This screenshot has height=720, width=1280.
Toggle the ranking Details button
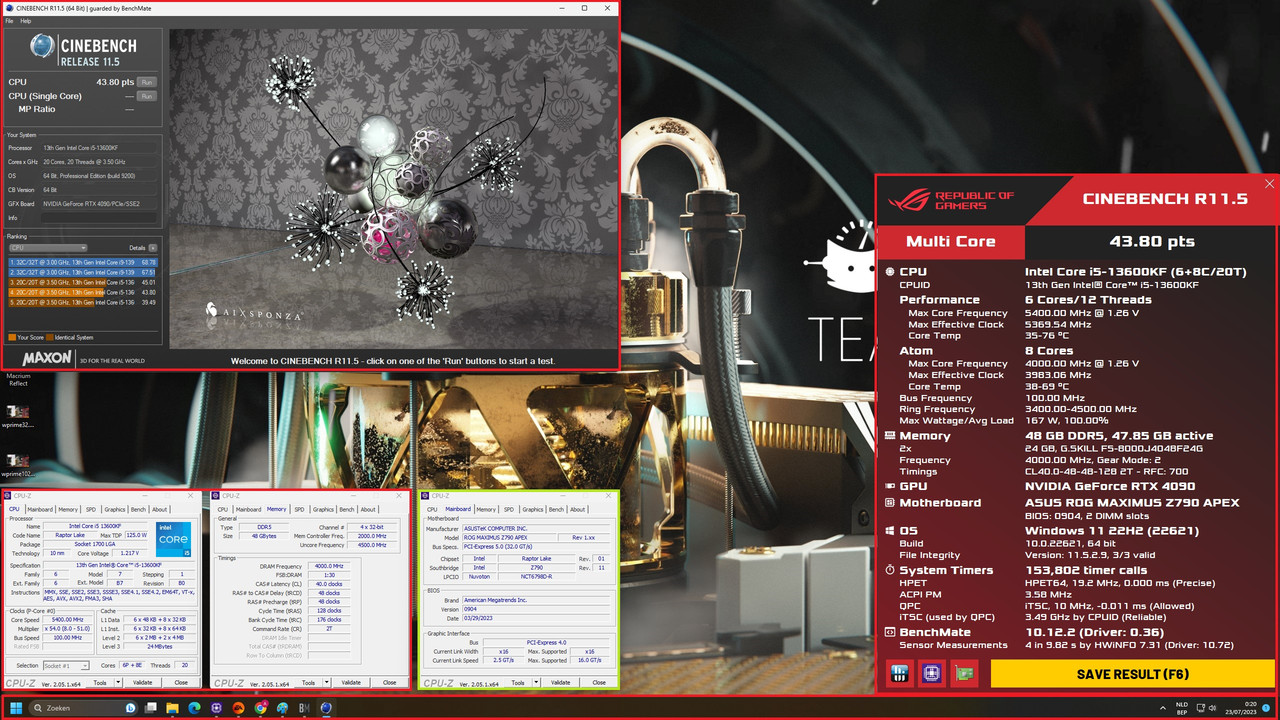[x=153, y=247]
